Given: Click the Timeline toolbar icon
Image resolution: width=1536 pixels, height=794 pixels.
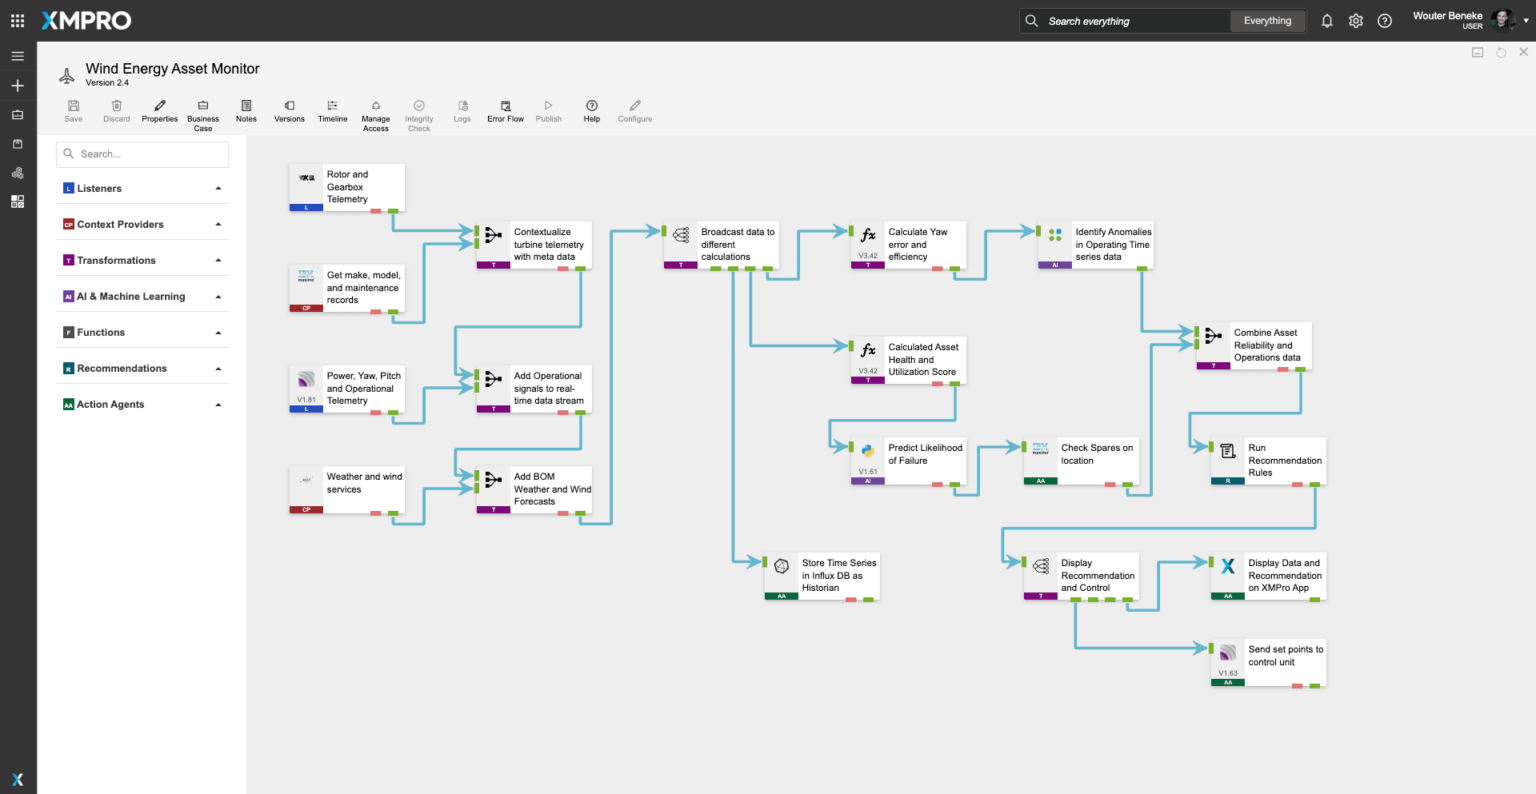Looking at the screenshot, I should (333, 110).
